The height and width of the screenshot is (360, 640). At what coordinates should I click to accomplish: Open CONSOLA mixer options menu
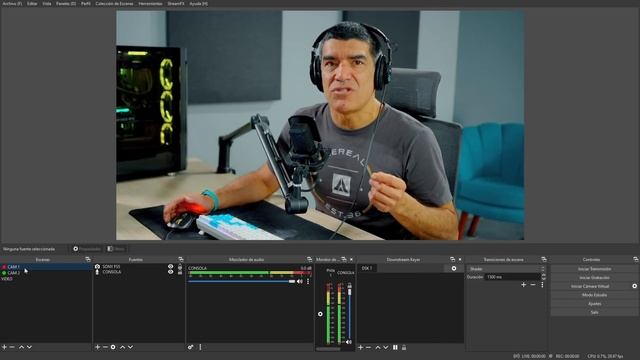pyautogui.click(x=308, y=281)
